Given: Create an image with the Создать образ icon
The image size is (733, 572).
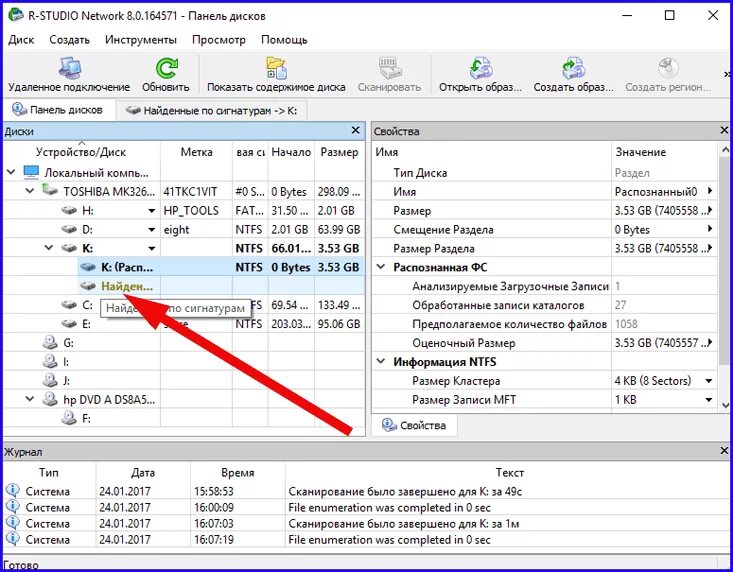Looking at the screenshot, I should (x=573, y=68).
